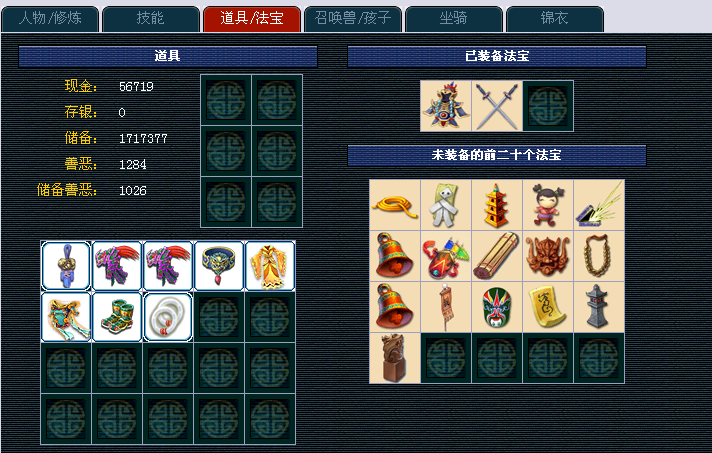The image size is (712, 453).
Task: Open the 技能 tab
Action: pos(151,19)
